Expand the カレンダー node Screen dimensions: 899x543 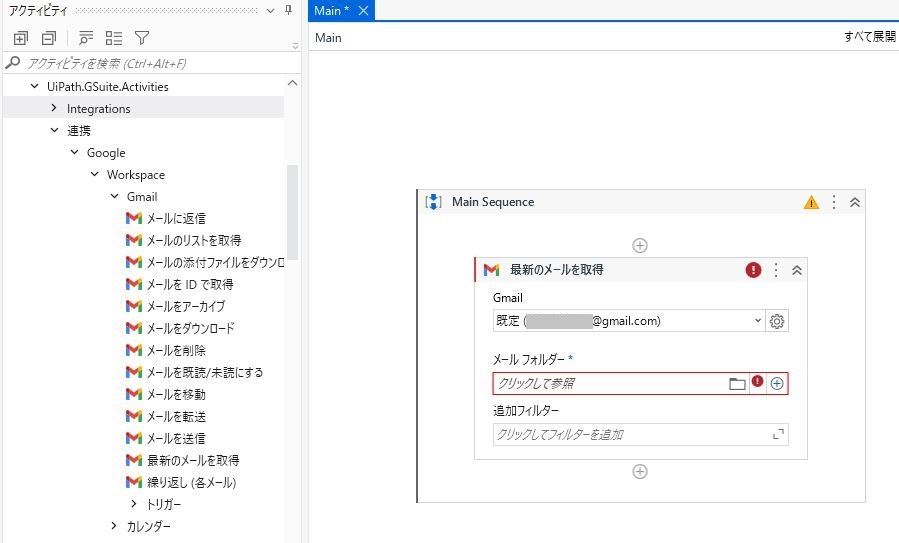pos(114,525)
